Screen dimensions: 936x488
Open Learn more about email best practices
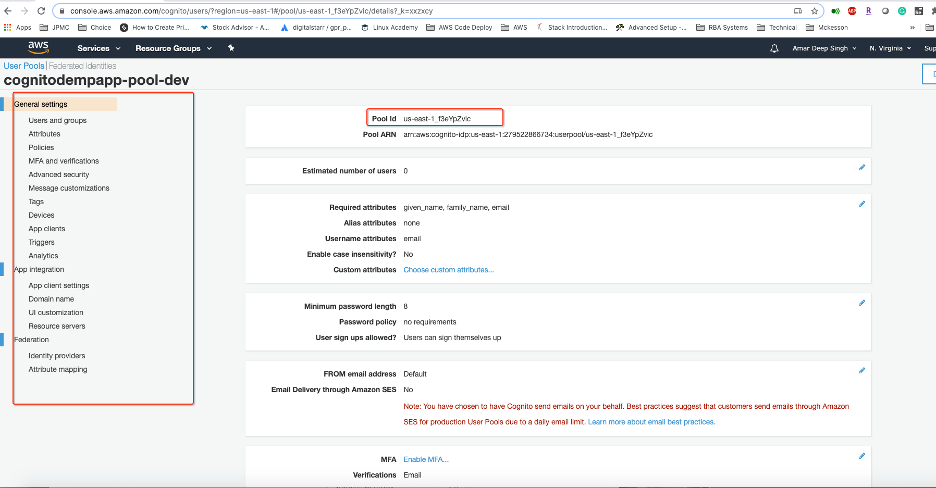pos(651,422)
